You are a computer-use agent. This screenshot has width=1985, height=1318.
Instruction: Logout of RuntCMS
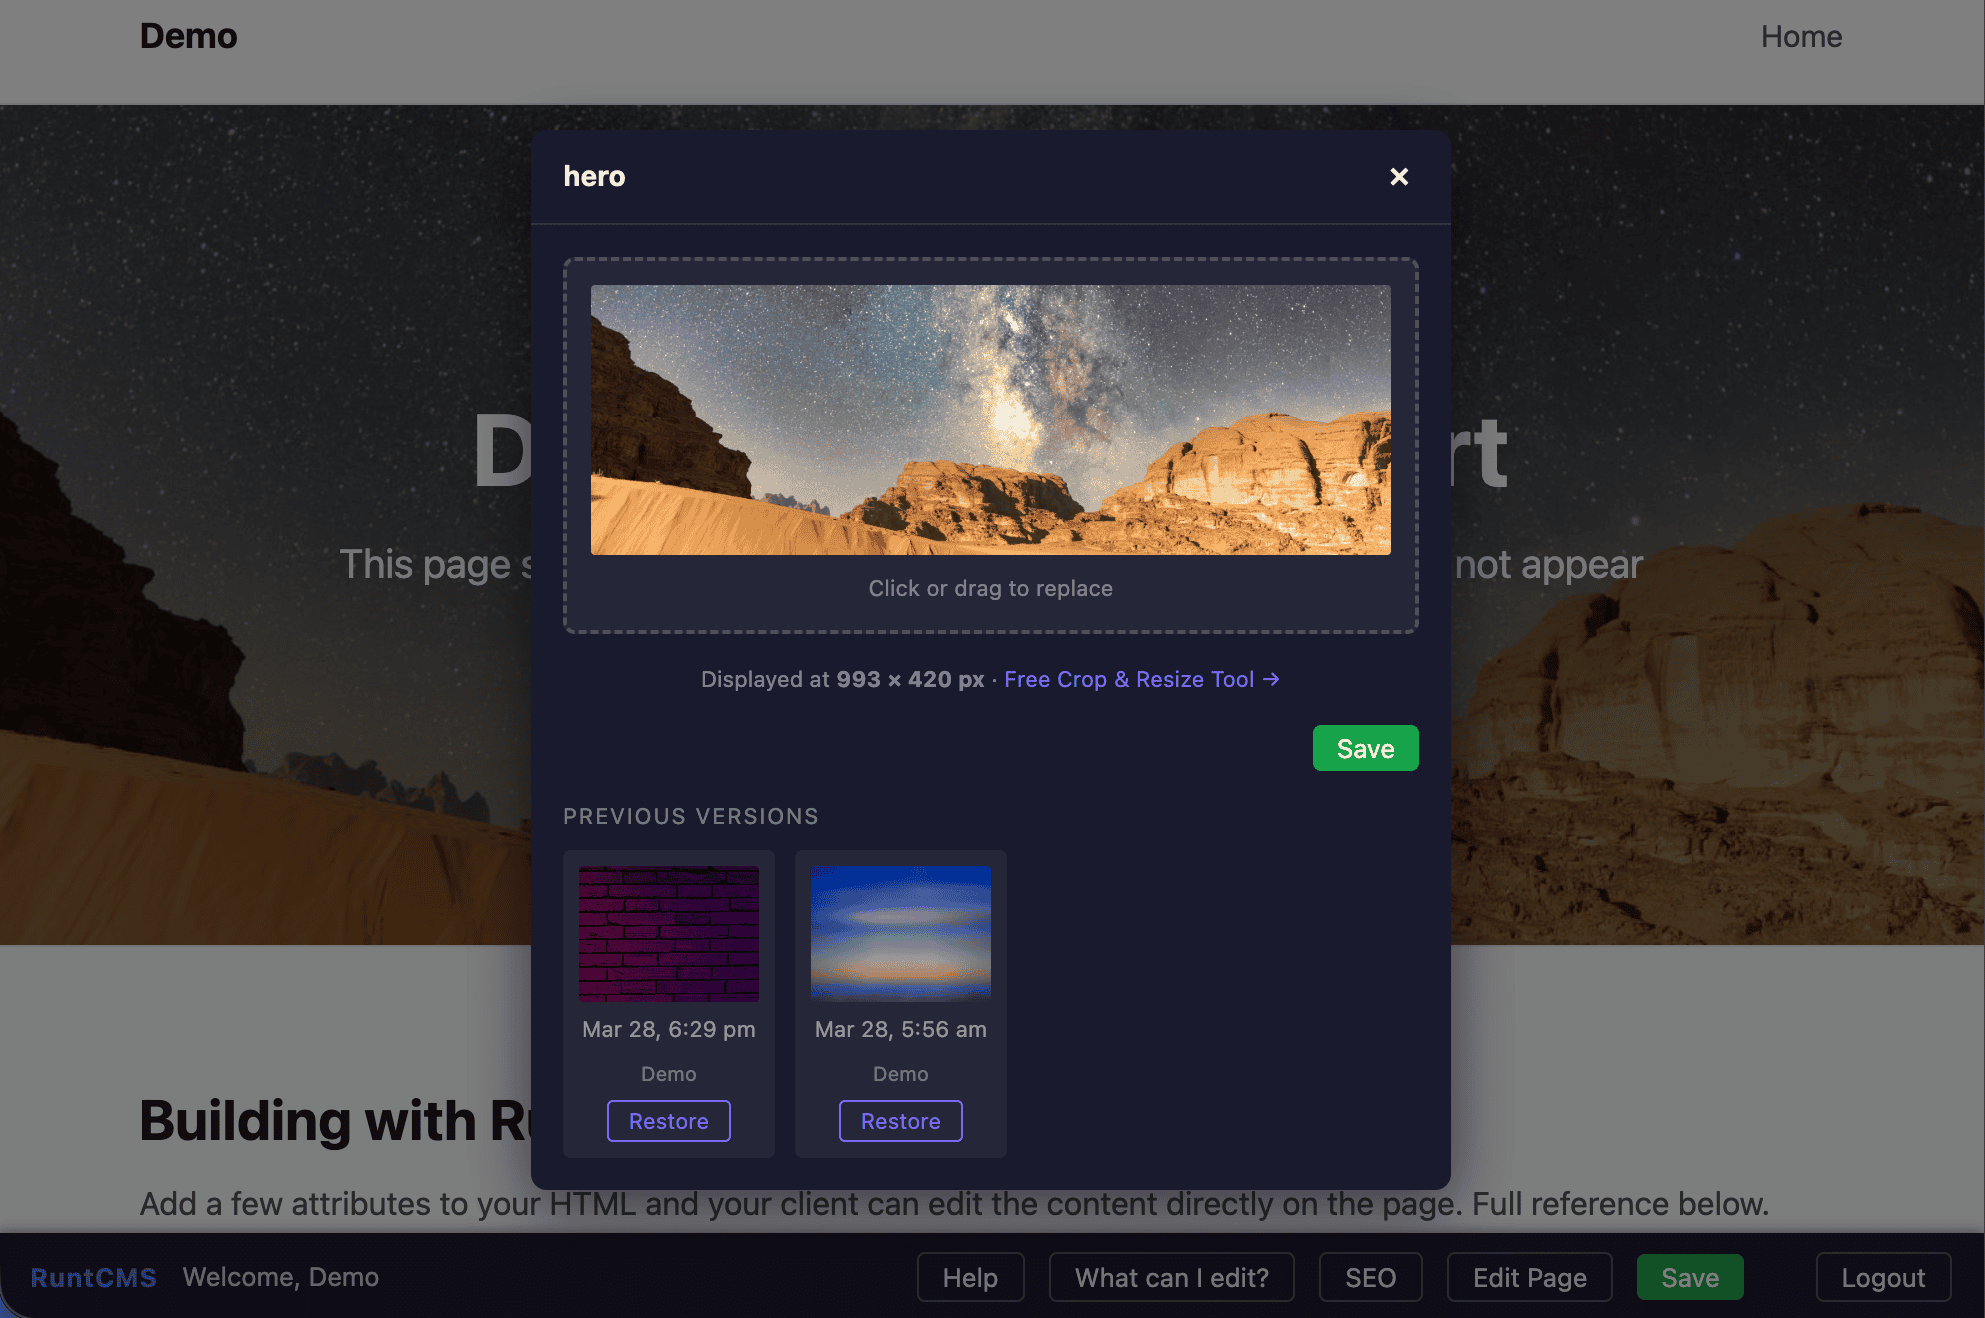pyautogui.click(x=1883, y=1277)
